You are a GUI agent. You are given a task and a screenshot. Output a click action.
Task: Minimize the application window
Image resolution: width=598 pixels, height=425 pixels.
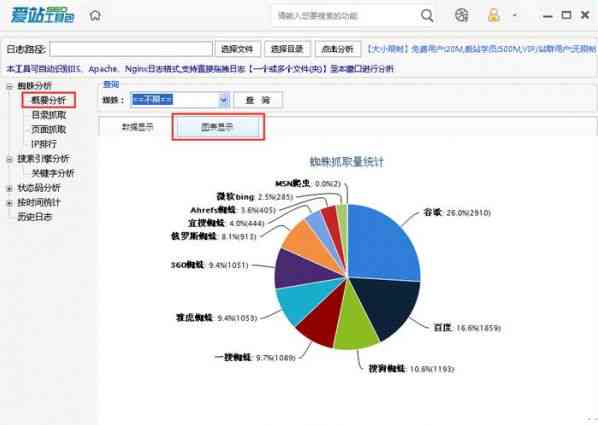pyautogui.click(x=548, y=16)
